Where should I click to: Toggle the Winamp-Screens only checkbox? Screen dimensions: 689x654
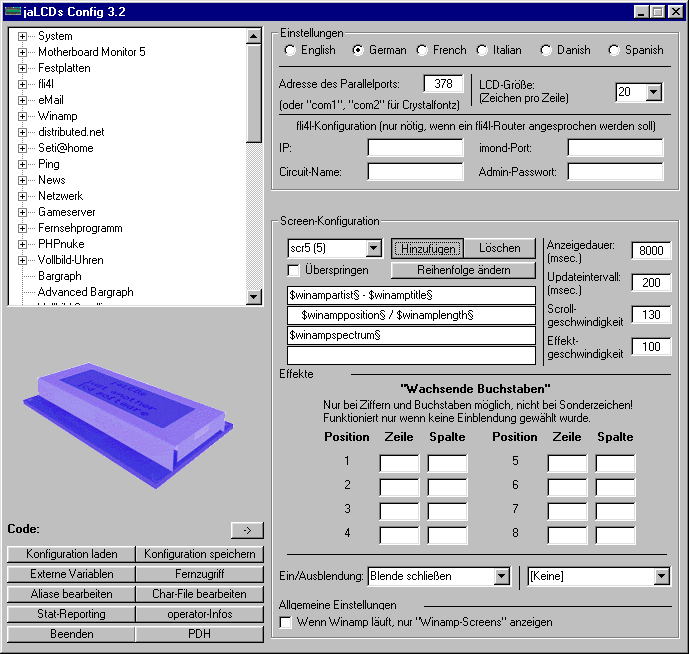point(287,622)
